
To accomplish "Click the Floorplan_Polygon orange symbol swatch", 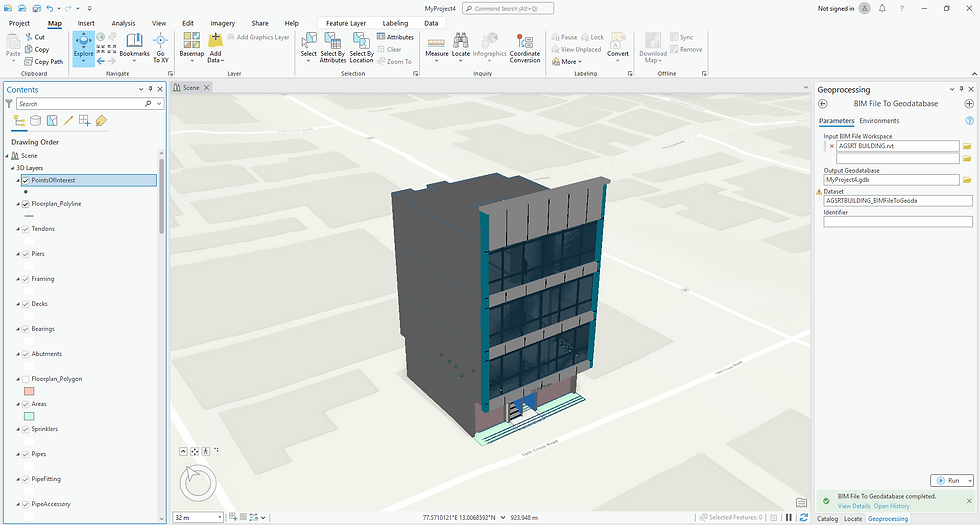I will pos(29,391).
